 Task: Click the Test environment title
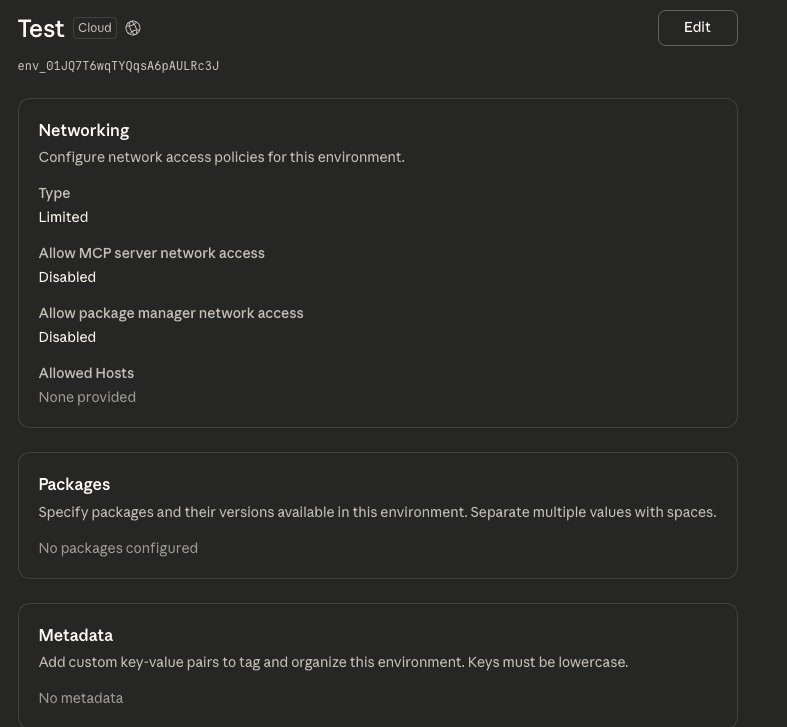pyautogui.click(x=41, y=29)
